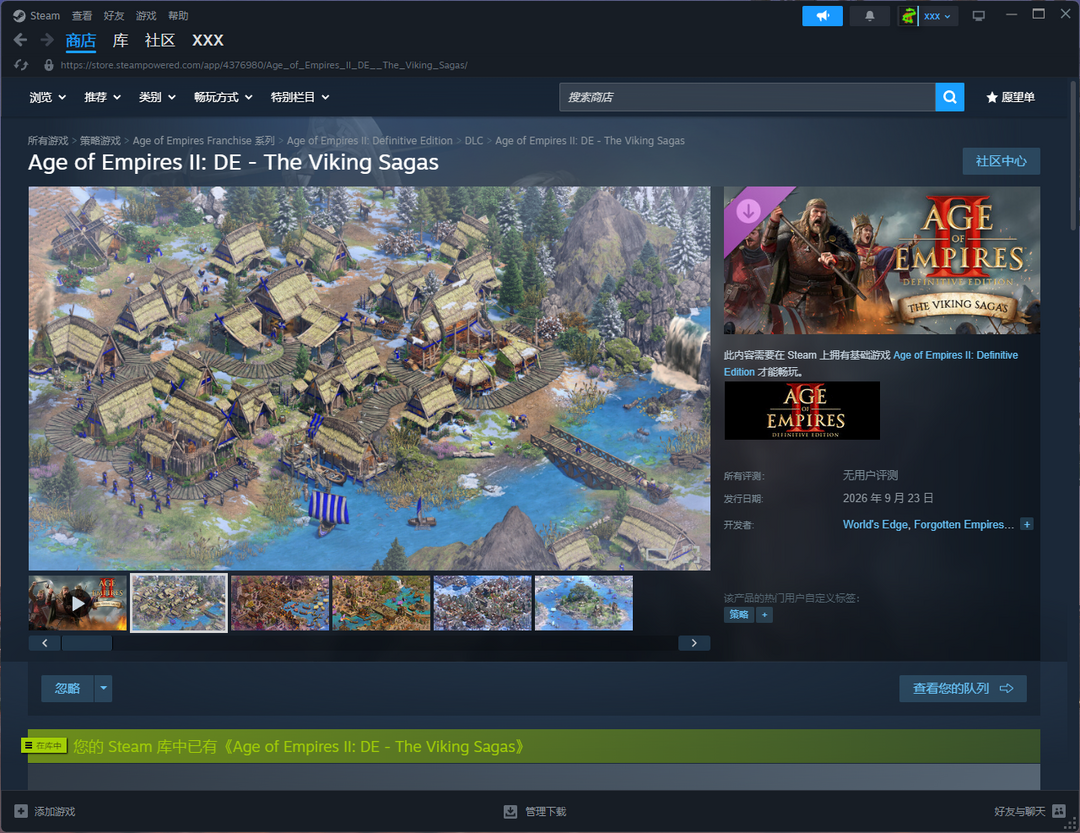Open the 愿望单 wishlist
This screenshot has width=1080, height=833.
tap(1010, 97)
